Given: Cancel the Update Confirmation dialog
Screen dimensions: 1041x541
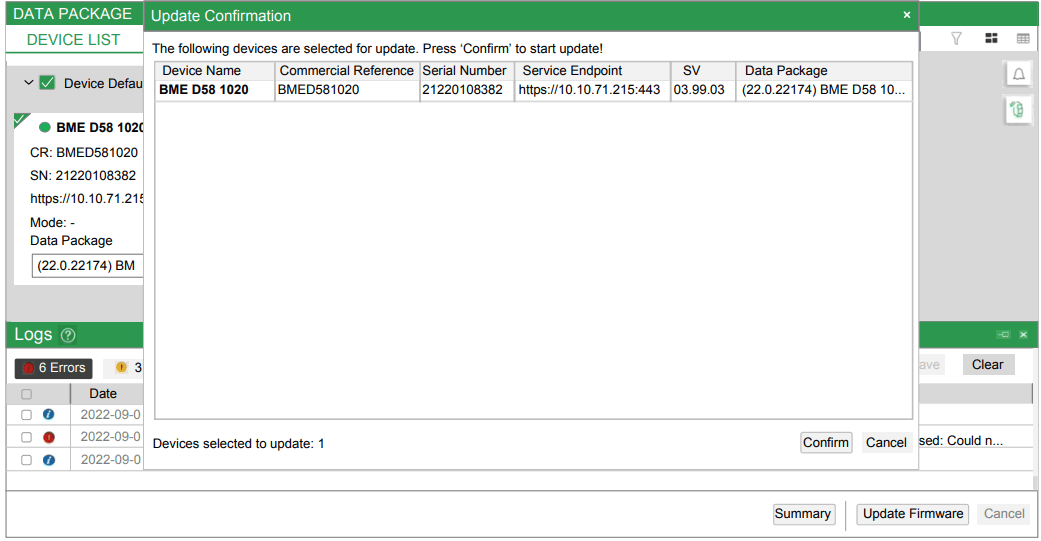Looking at the screenshot, I should [x=886, y=443].
